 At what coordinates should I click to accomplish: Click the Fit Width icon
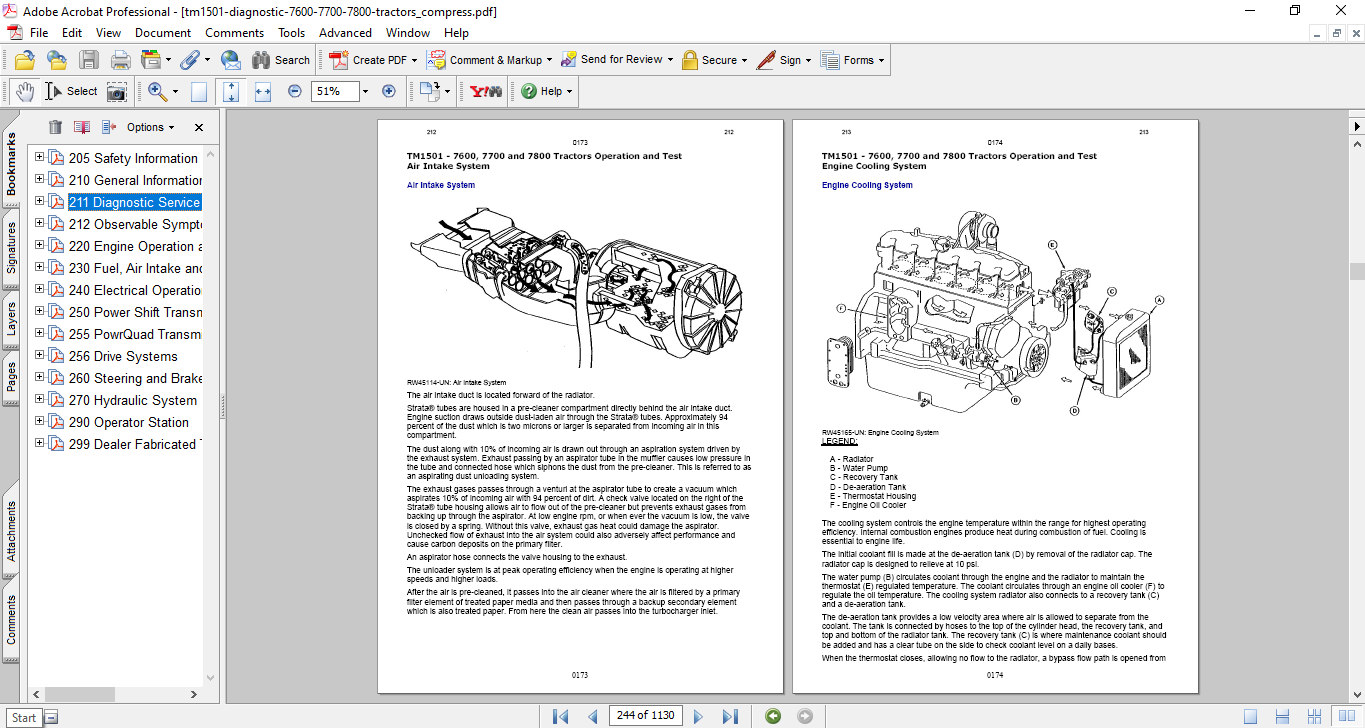[263, 91]
